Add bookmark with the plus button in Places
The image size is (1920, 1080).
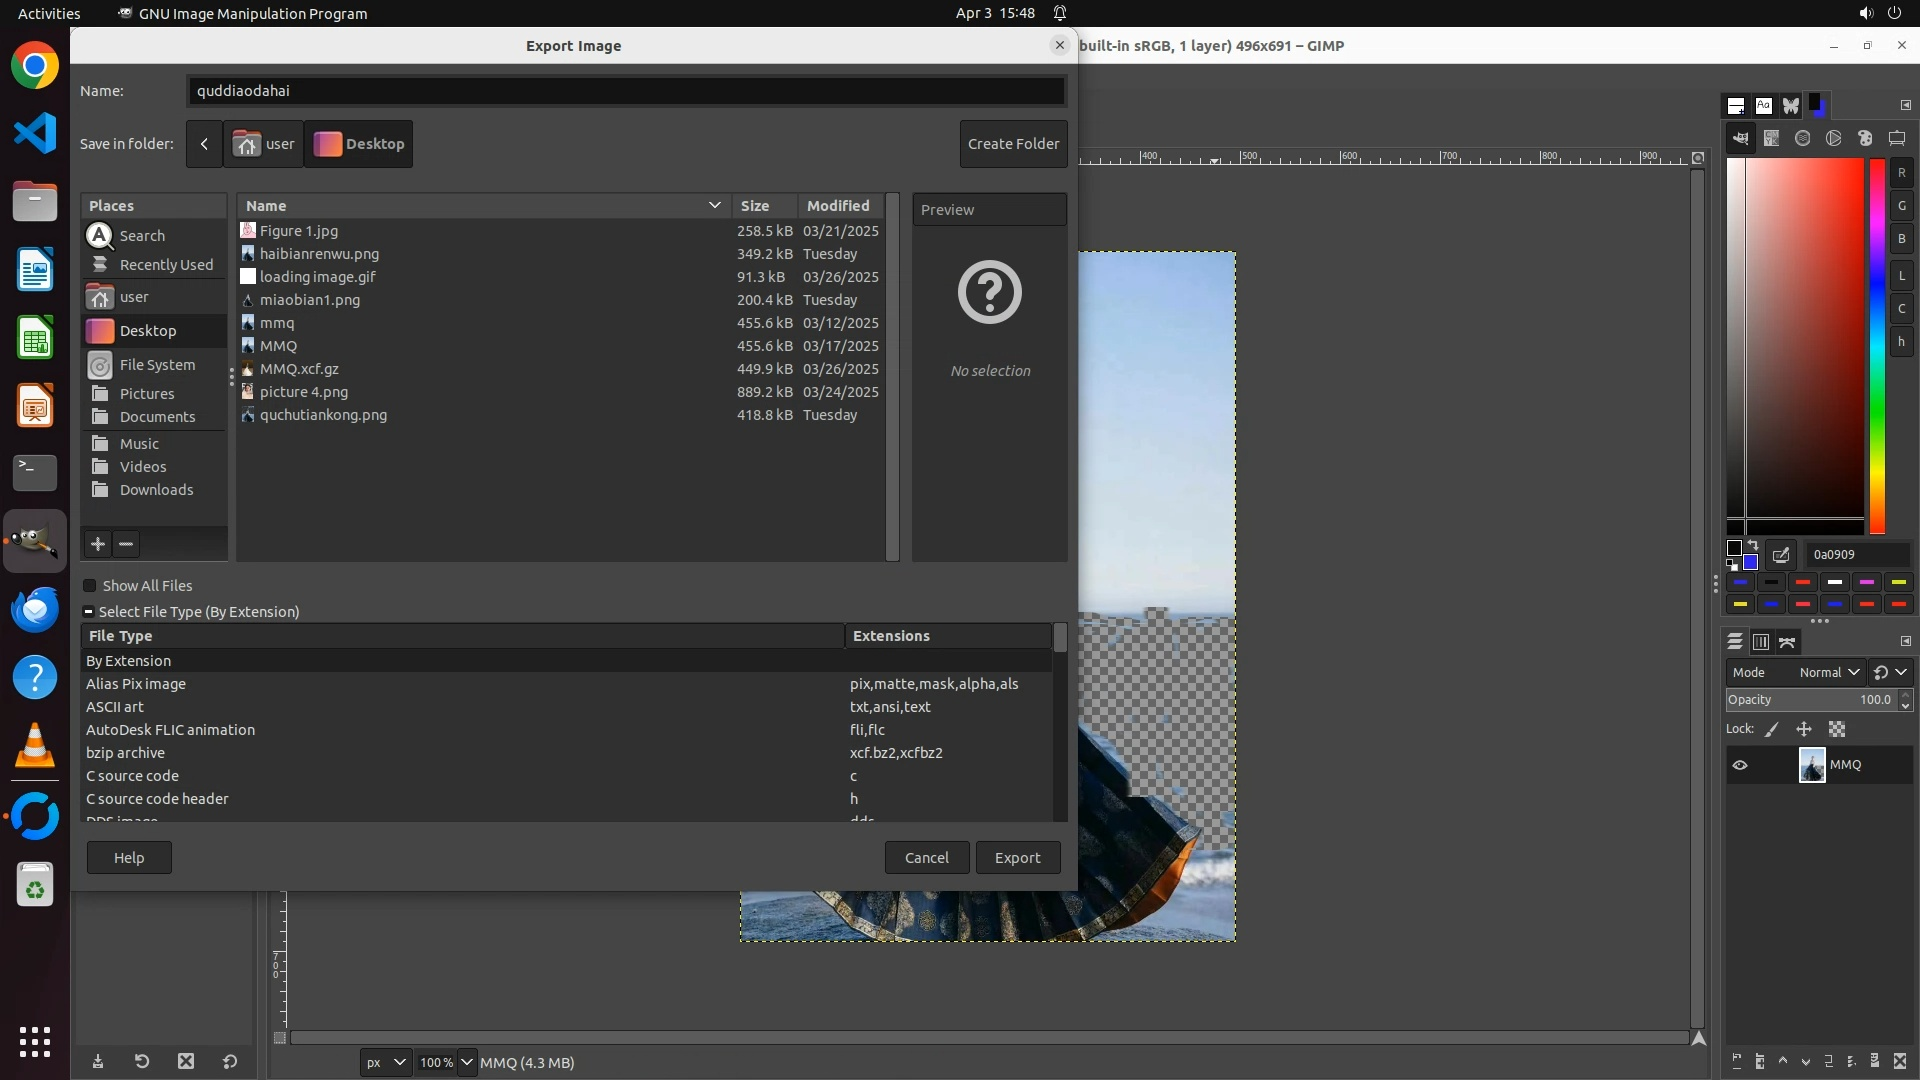point(97,544)
